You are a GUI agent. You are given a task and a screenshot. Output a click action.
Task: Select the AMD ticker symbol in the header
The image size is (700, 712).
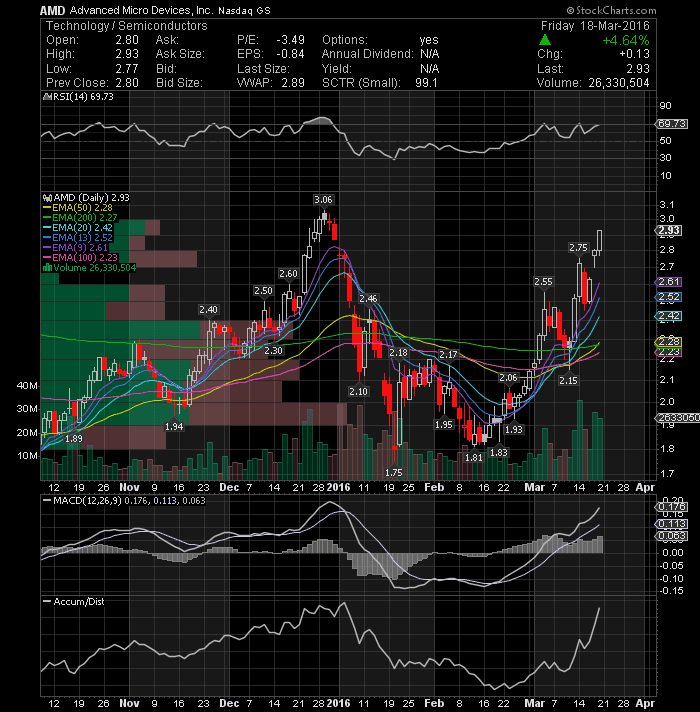(x=52, y=10)
